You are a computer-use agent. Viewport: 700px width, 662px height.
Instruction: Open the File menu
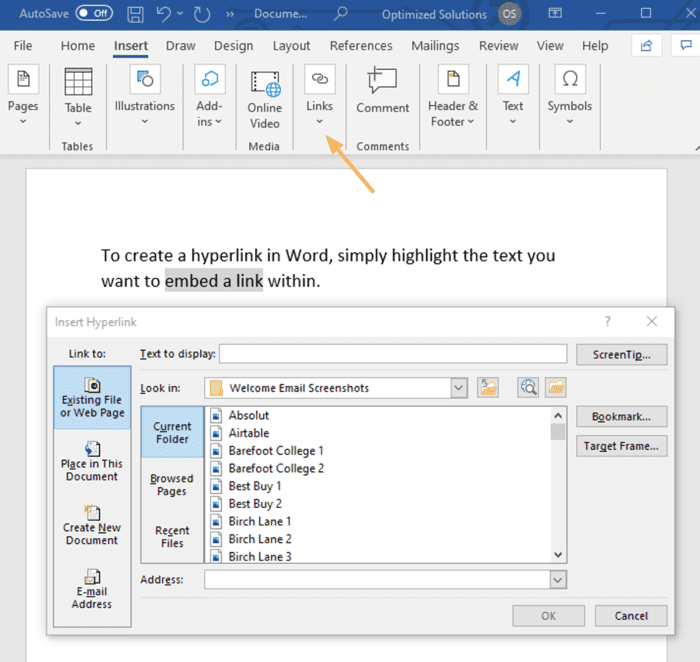(23, 46)
